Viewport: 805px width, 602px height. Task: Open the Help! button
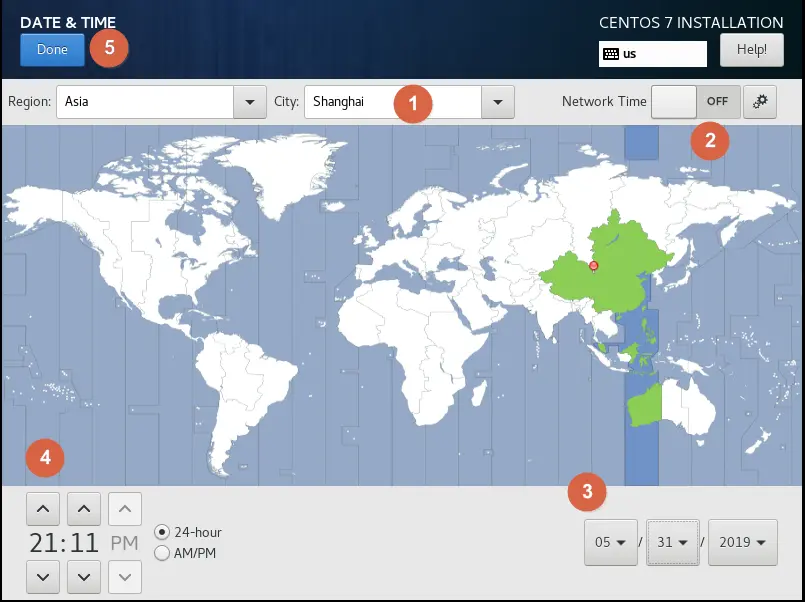pos(752,50)
